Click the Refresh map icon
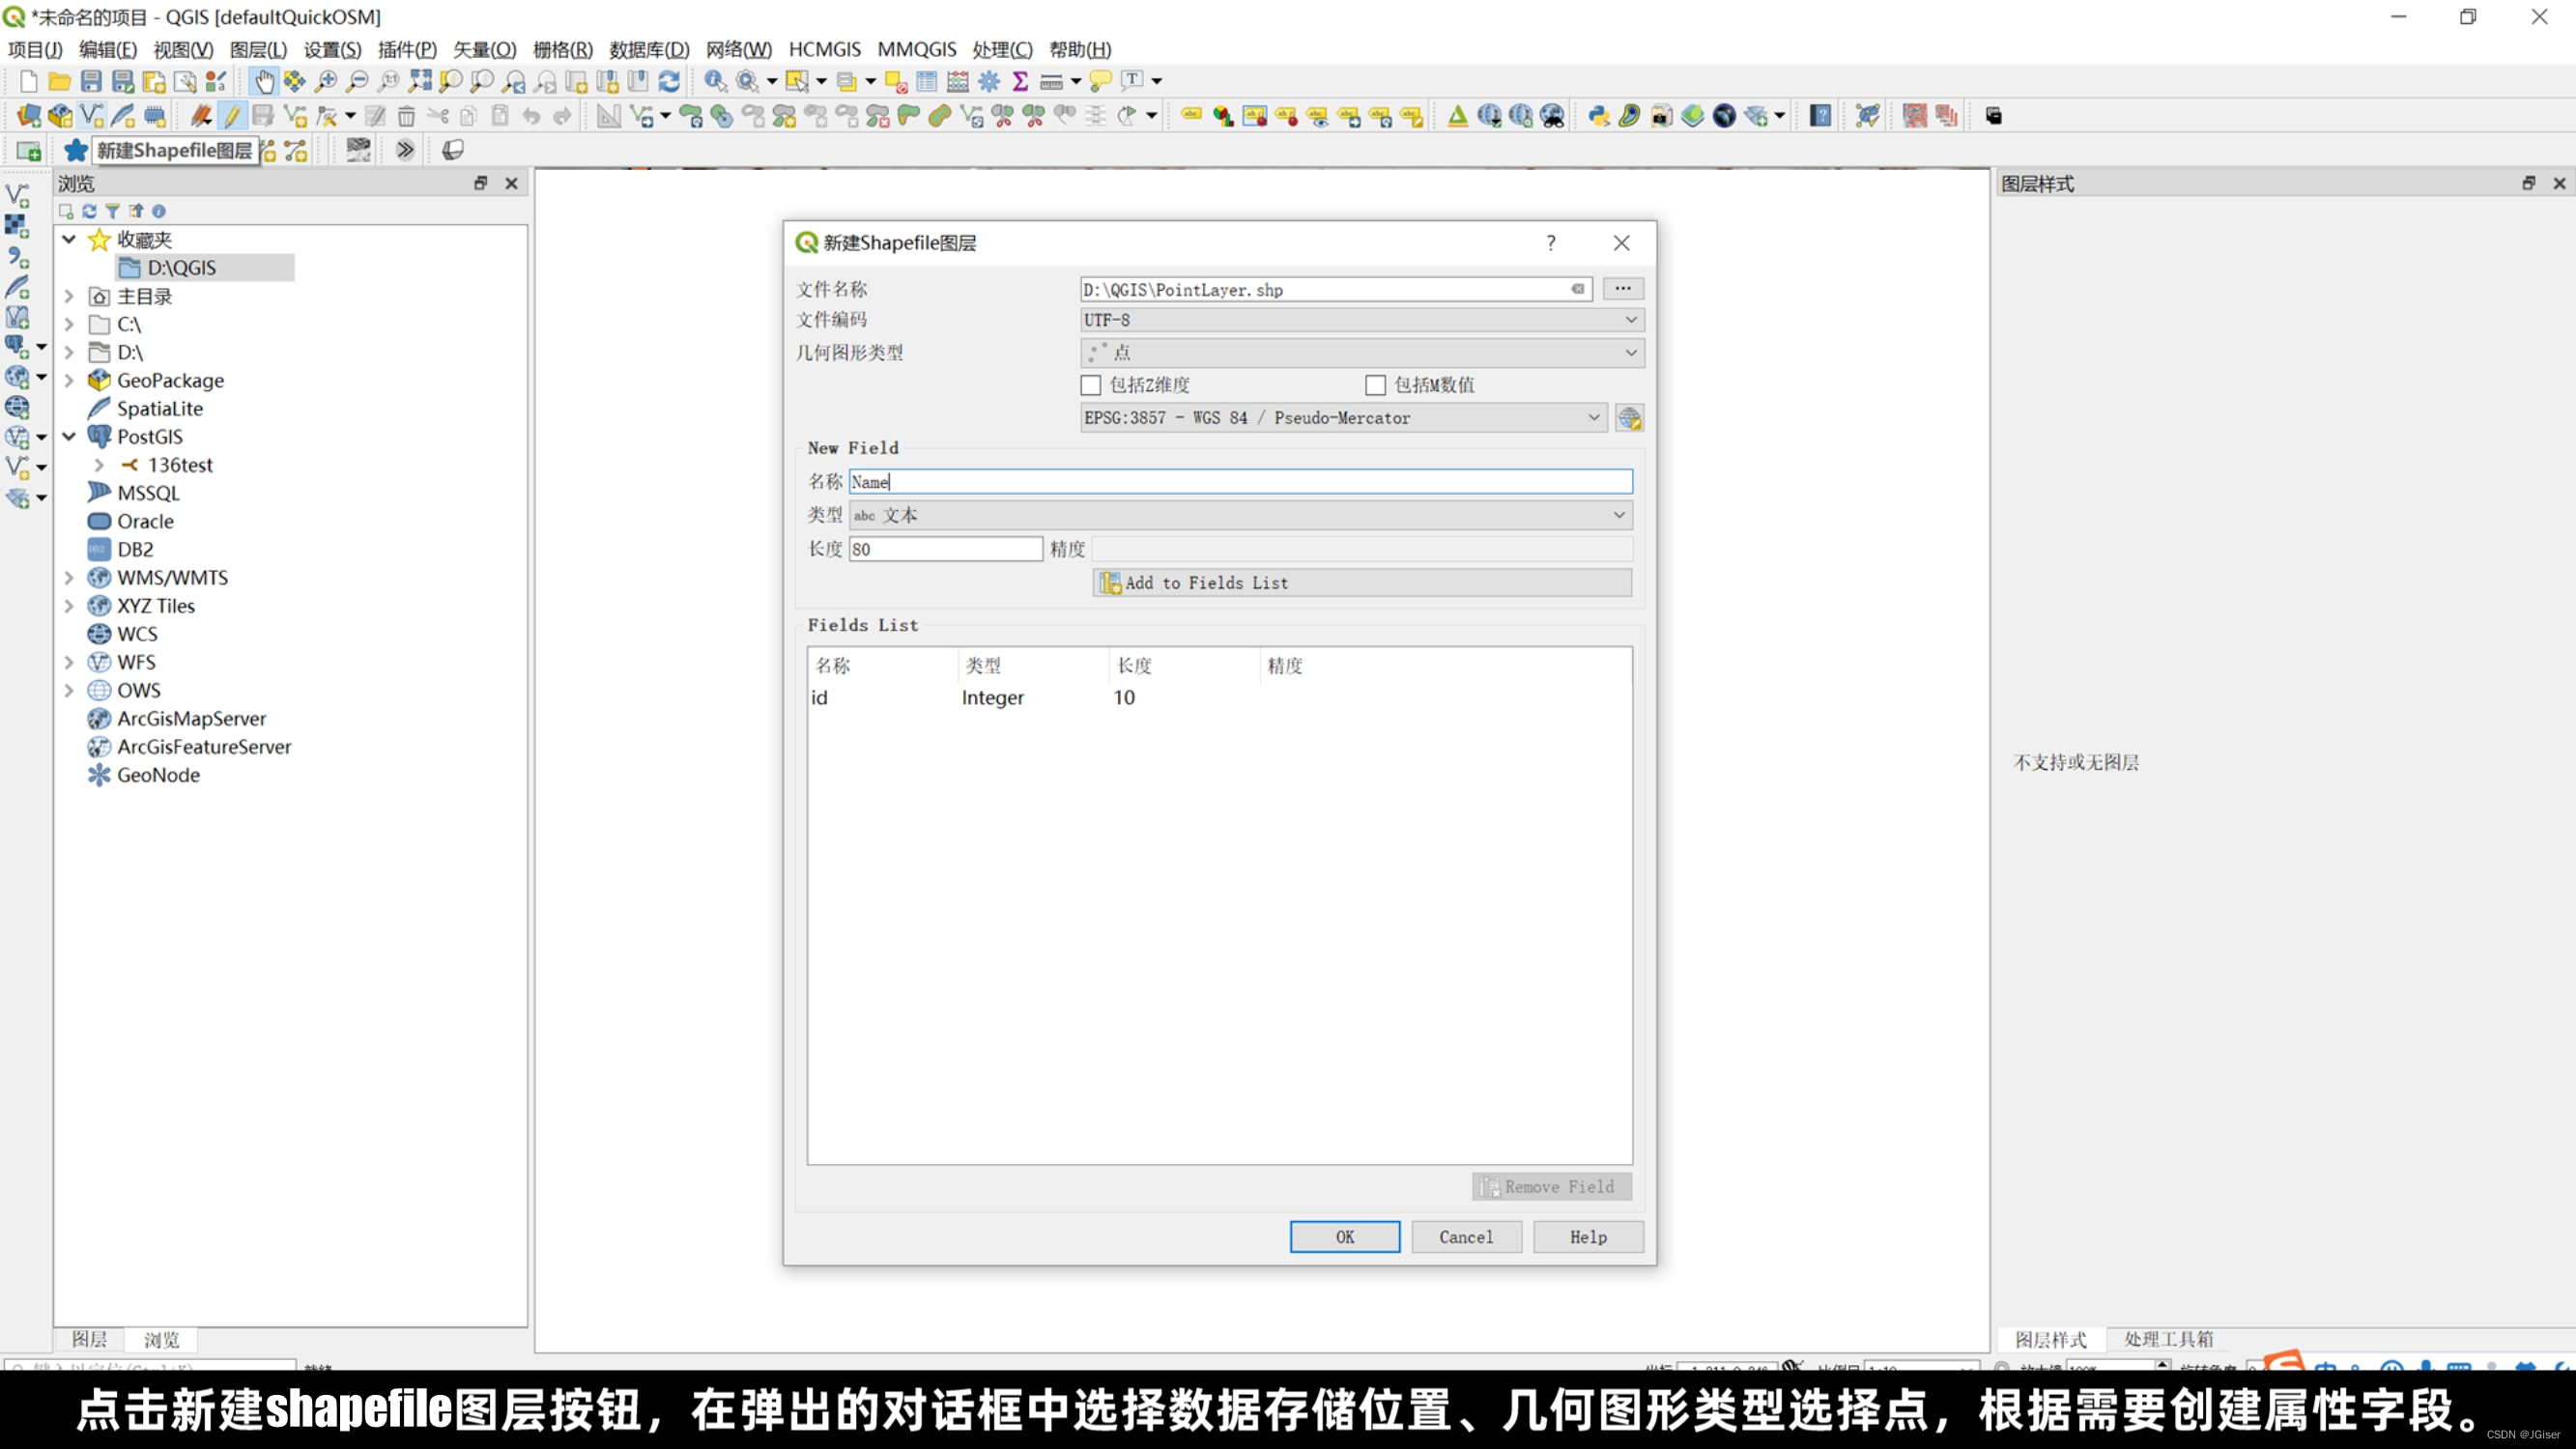This screenshot has height=1449, width=2576. click(x=669, y=81)
